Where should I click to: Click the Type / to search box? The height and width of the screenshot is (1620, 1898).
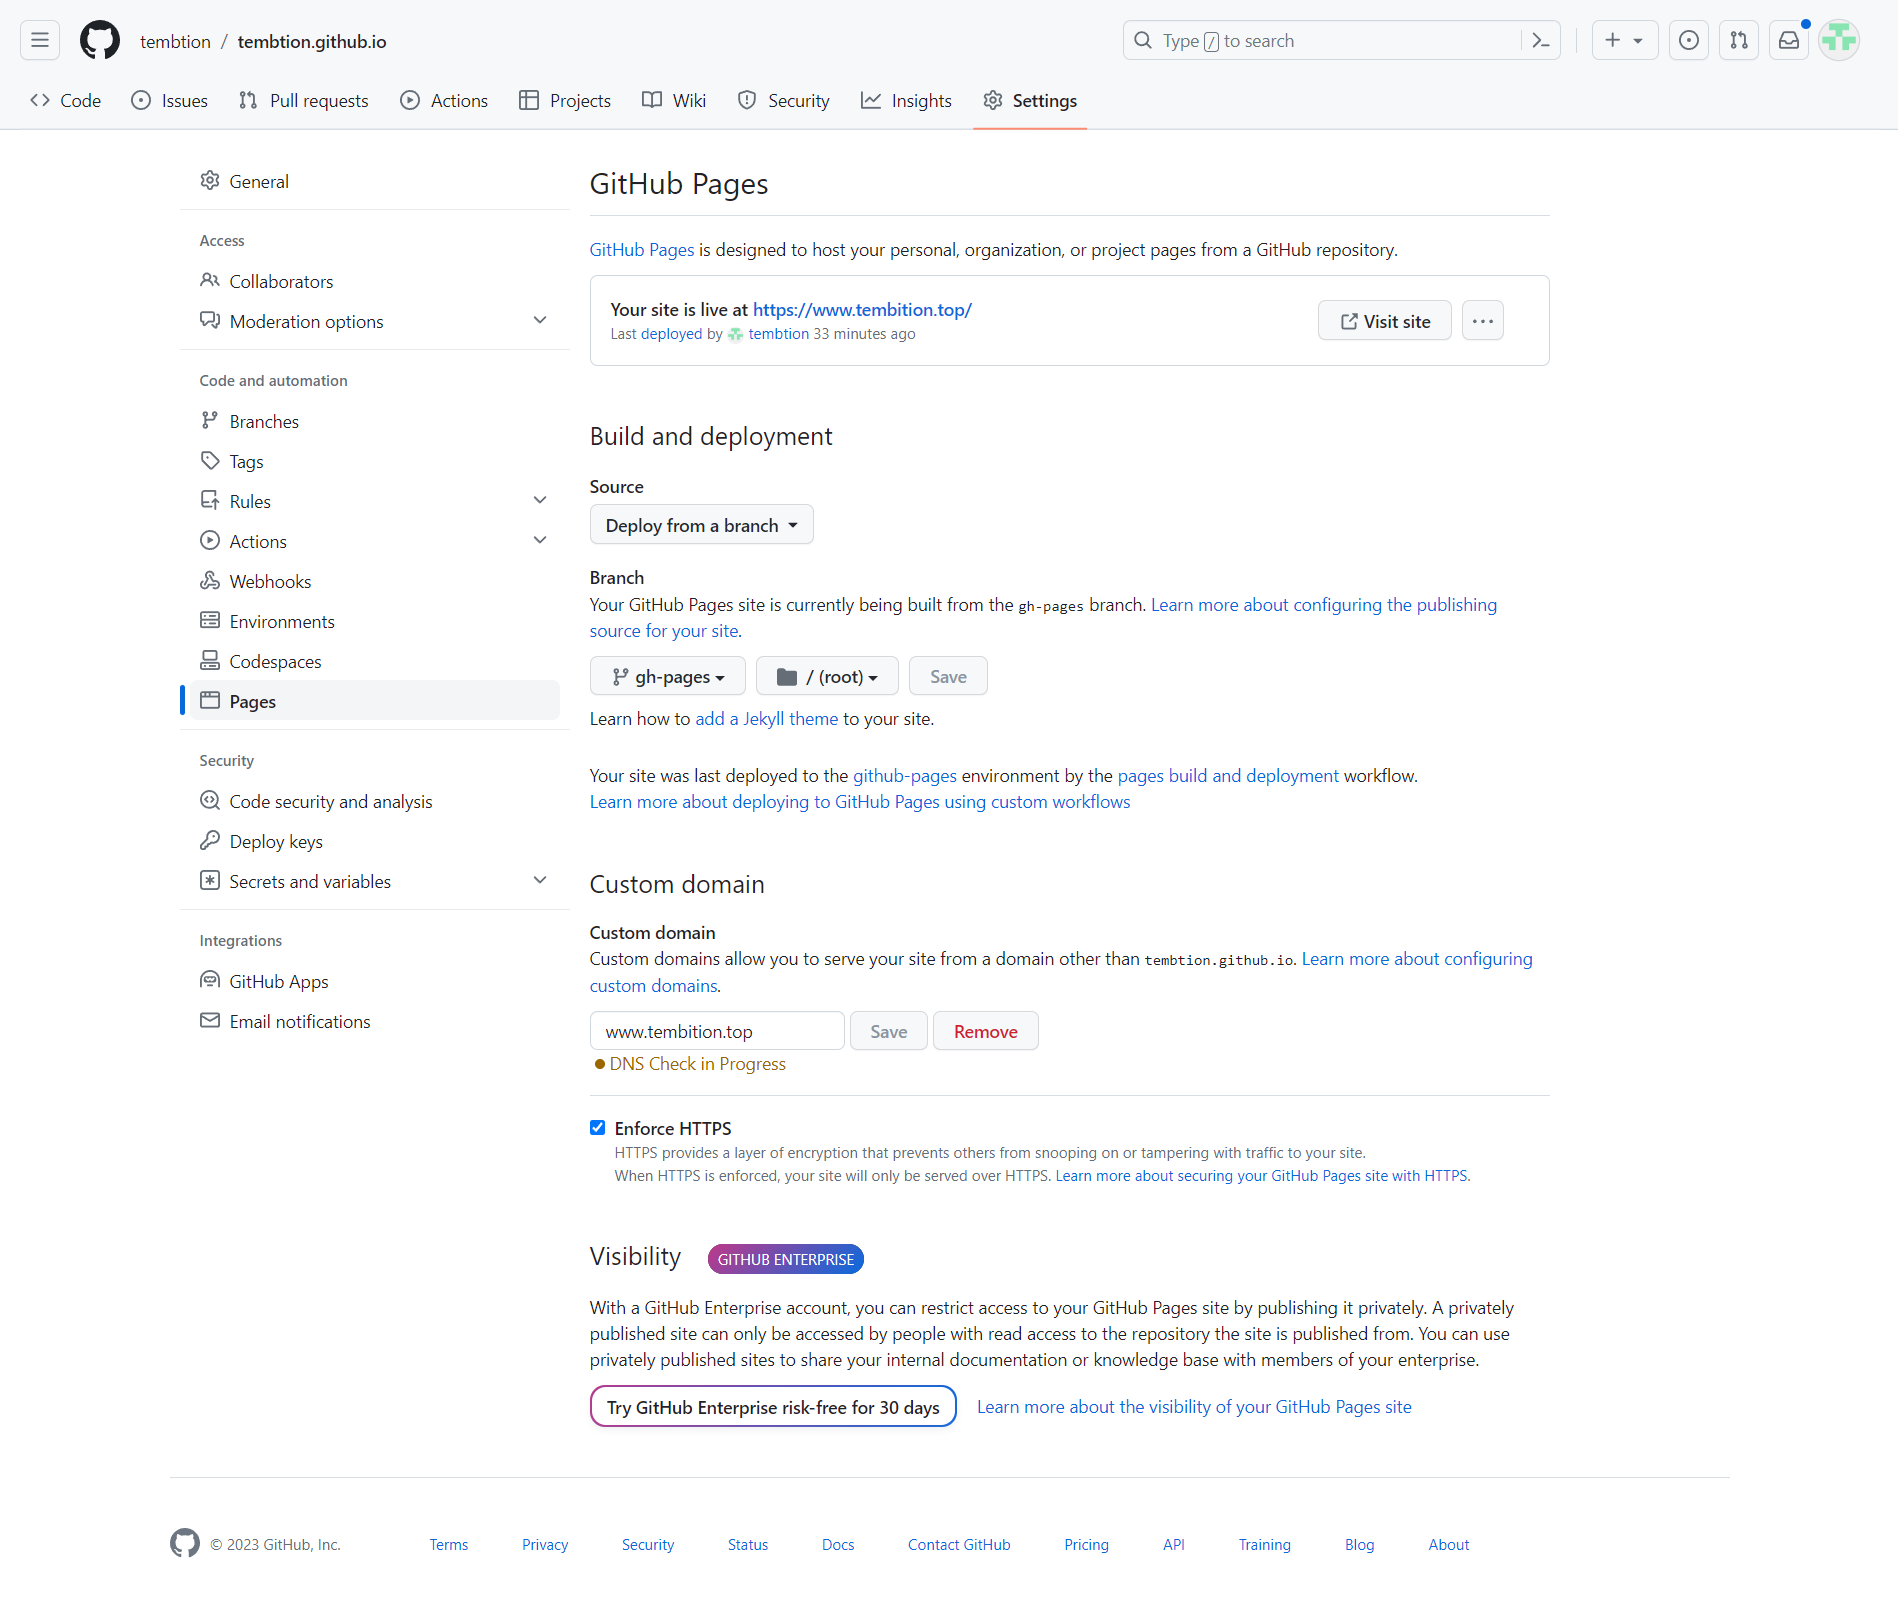tap(1342, 41)
